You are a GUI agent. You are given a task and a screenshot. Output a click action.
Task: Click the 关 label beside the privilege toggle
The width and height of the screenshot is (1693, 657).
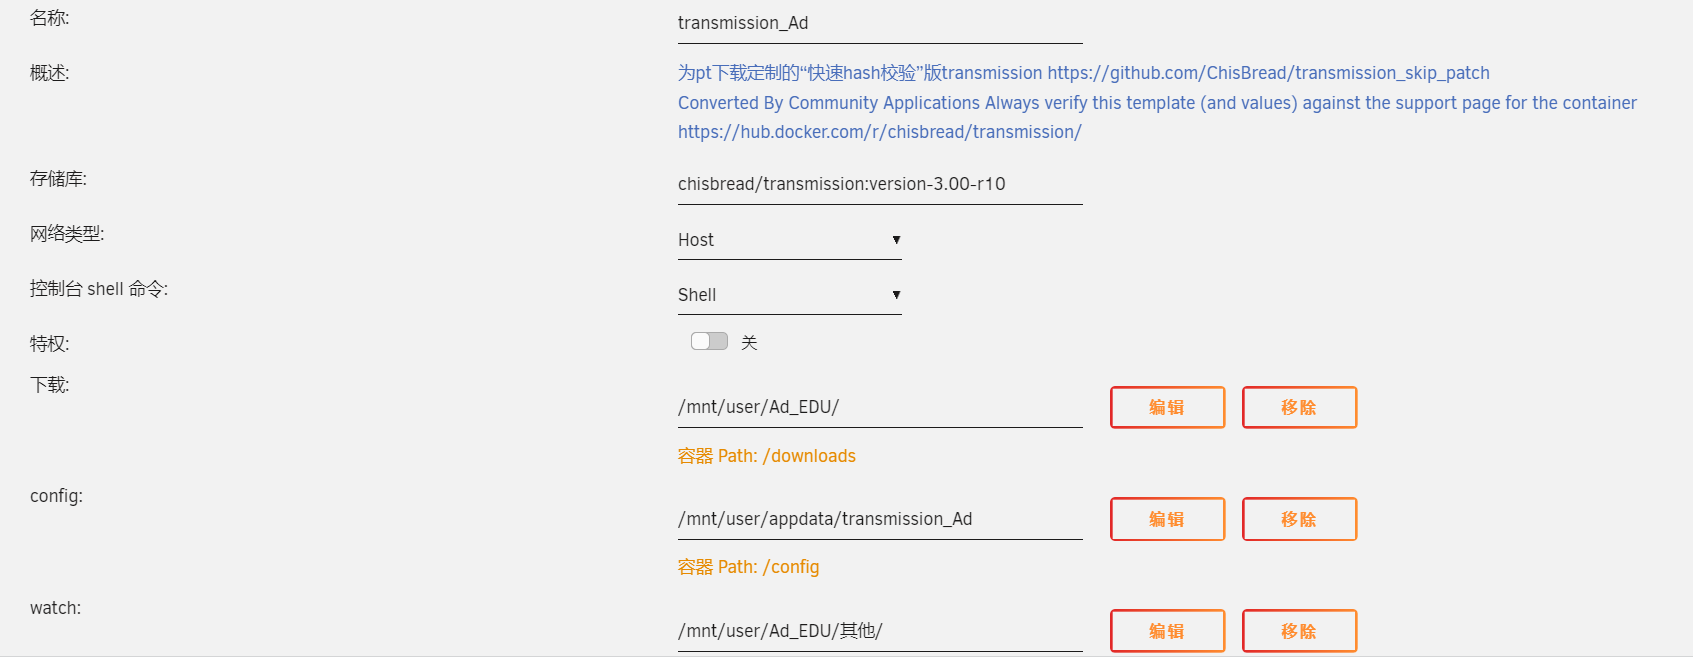[x=748, y=341]
